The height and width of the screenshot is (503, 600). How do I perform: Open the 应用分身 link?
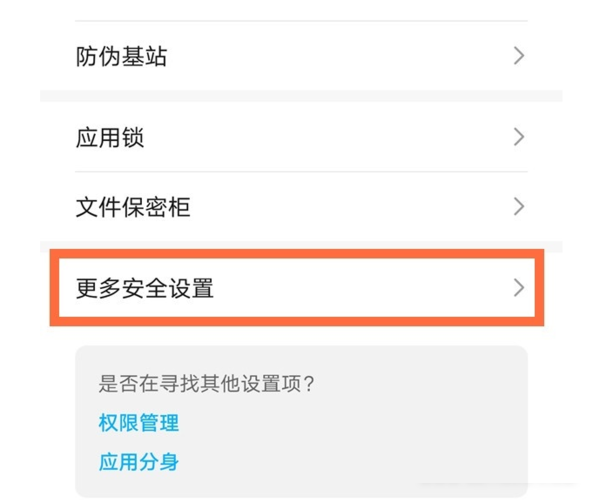(138, 462)
